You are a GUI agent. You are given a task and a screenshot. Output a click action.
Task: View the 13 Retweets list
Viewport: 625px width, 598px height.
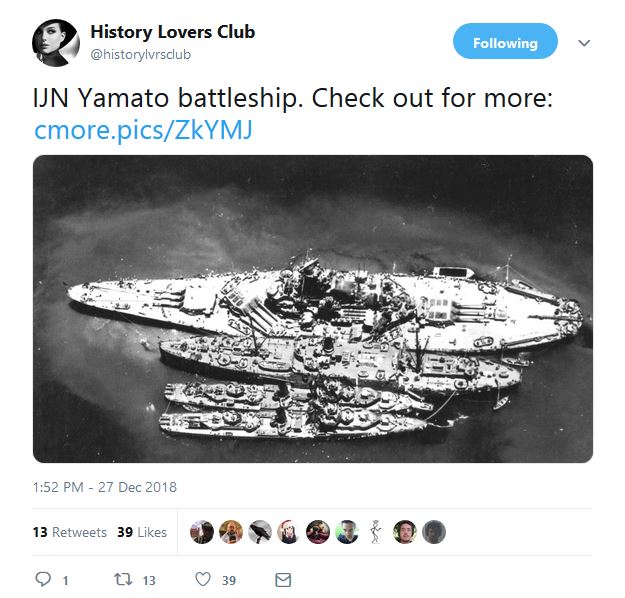pos(70,532)
